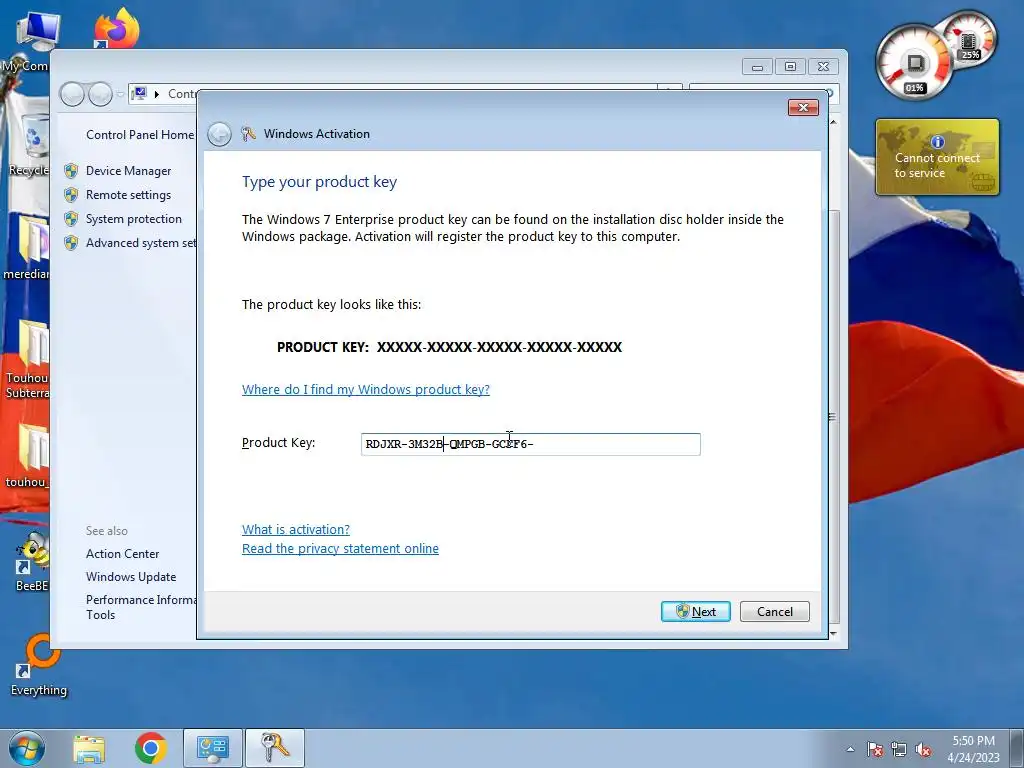
Task: Minimize the Control Panel window
Action: [758, 67]
